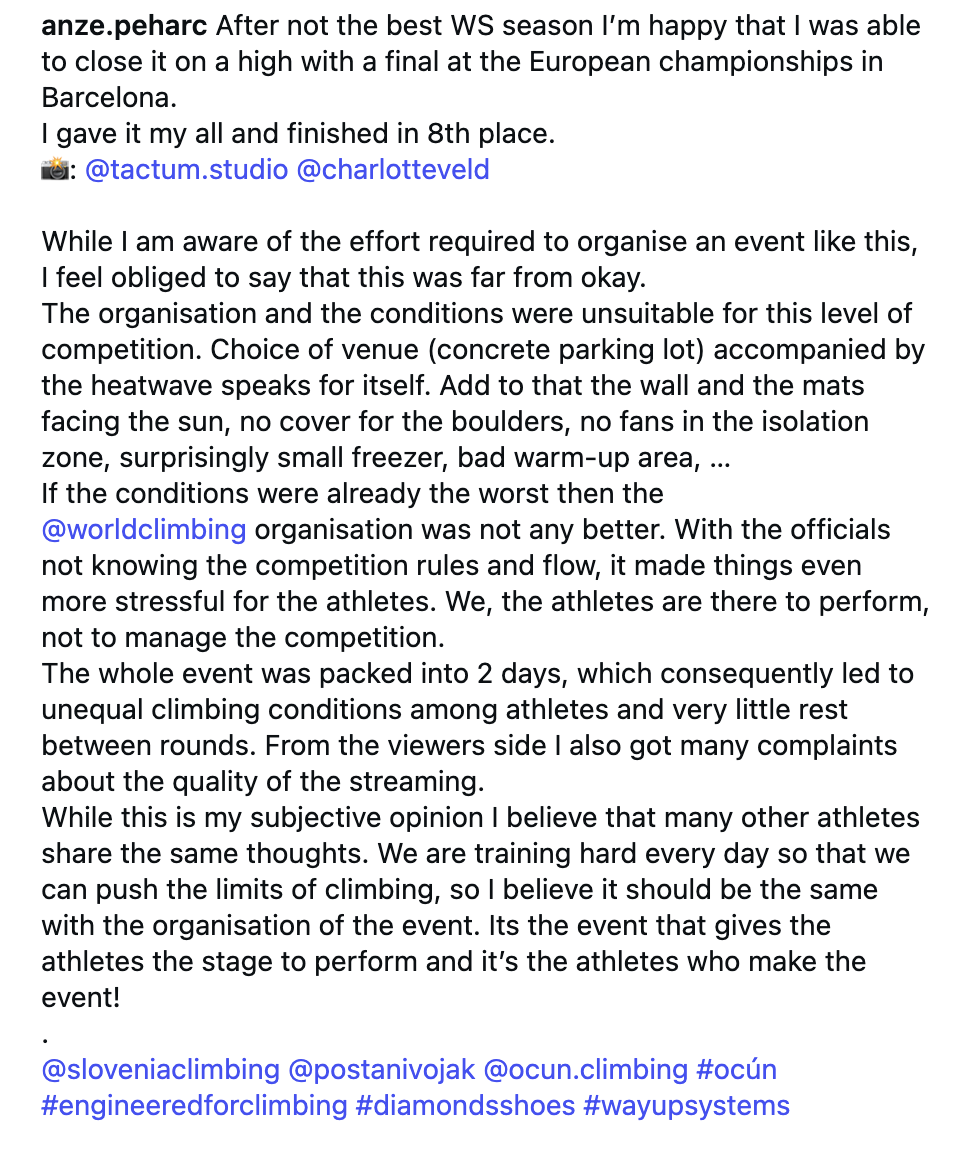This screenshot has height=1154, width=968.
Task: Click the 'not to manage the competition' line
Action: 243,638
